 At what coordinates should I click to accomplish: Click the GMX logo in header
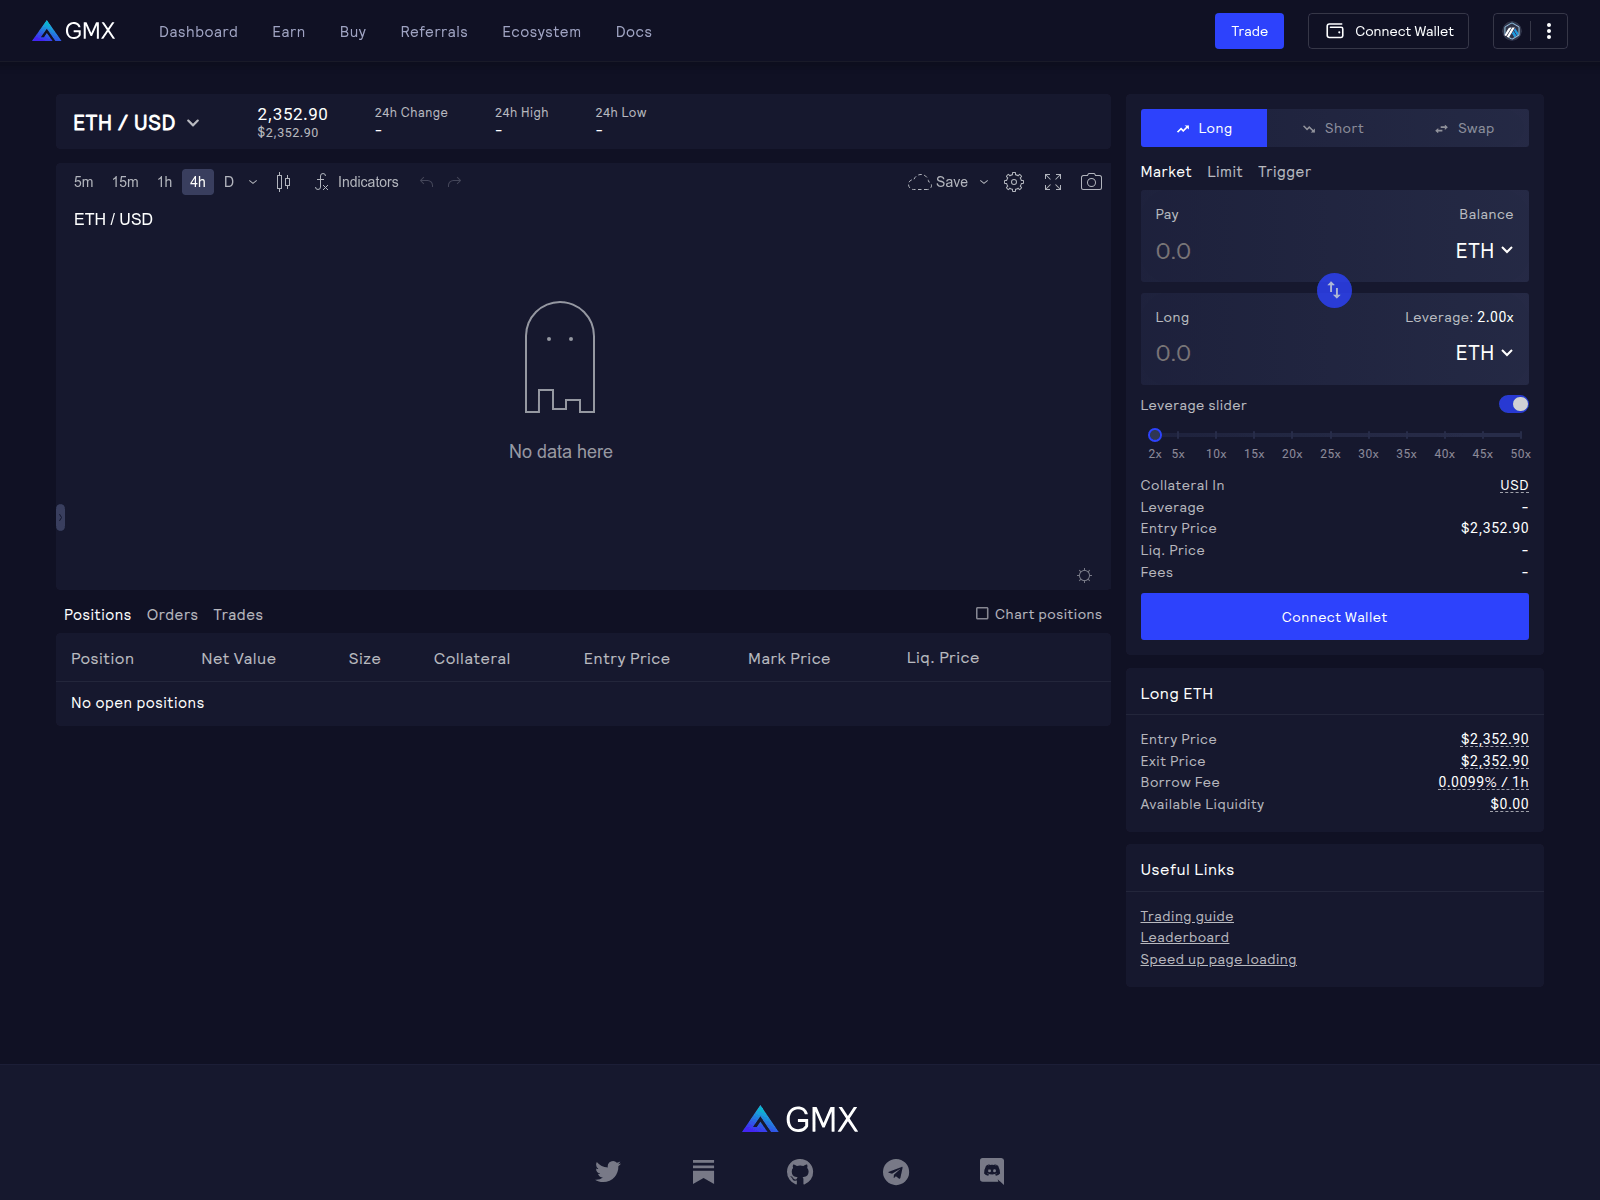(x=74, y=31)
